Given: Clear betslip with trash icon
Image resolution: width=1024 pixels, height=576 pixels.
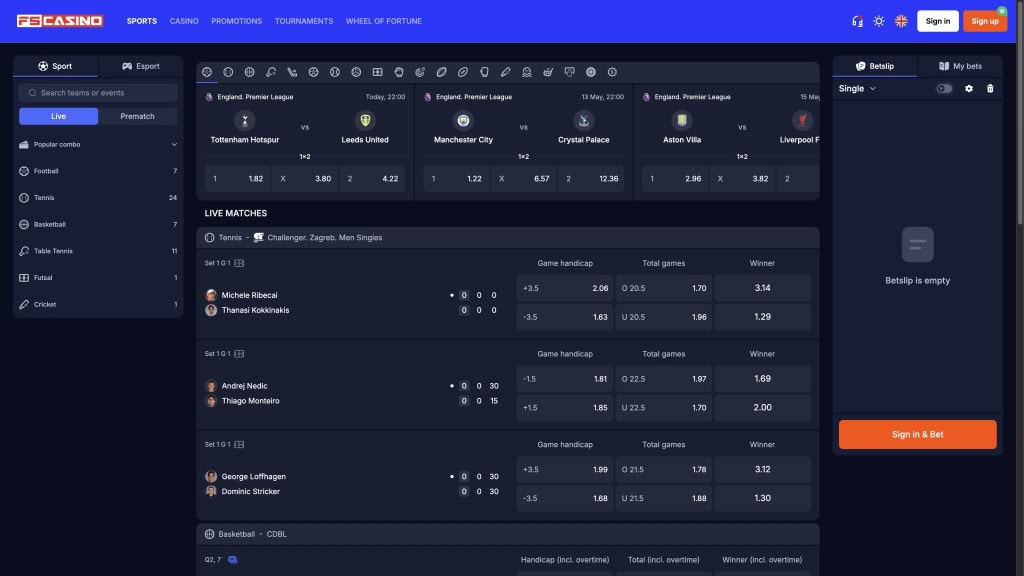Looking at the screenshot, I should point(990,88).
